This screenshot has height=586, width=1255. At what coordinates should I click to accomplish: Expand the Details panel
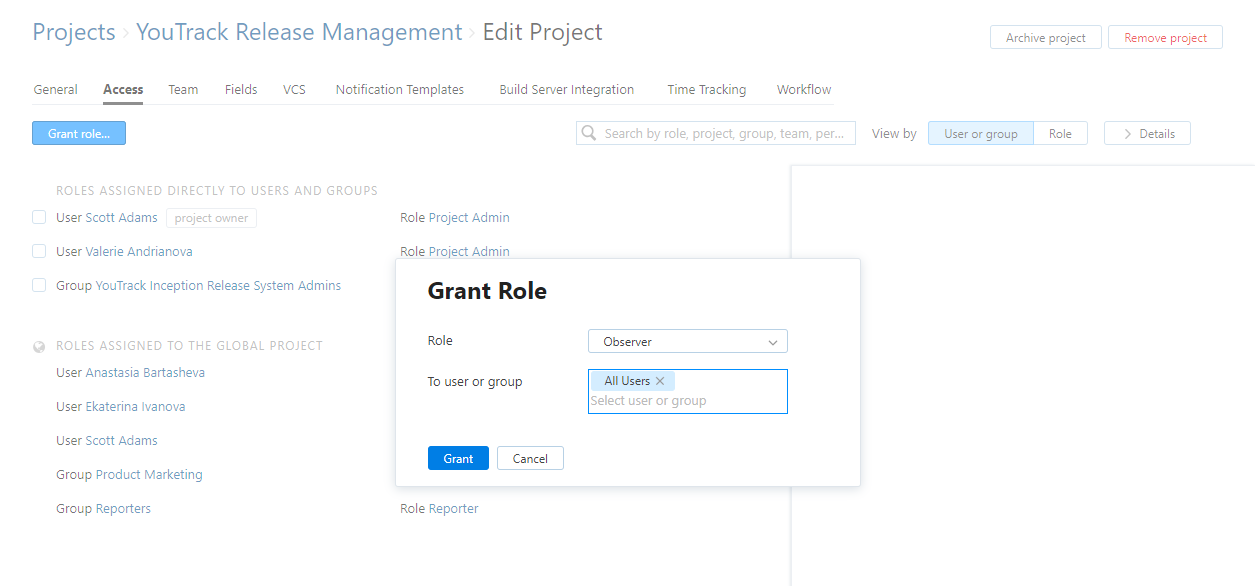[x=1147, y=134]
